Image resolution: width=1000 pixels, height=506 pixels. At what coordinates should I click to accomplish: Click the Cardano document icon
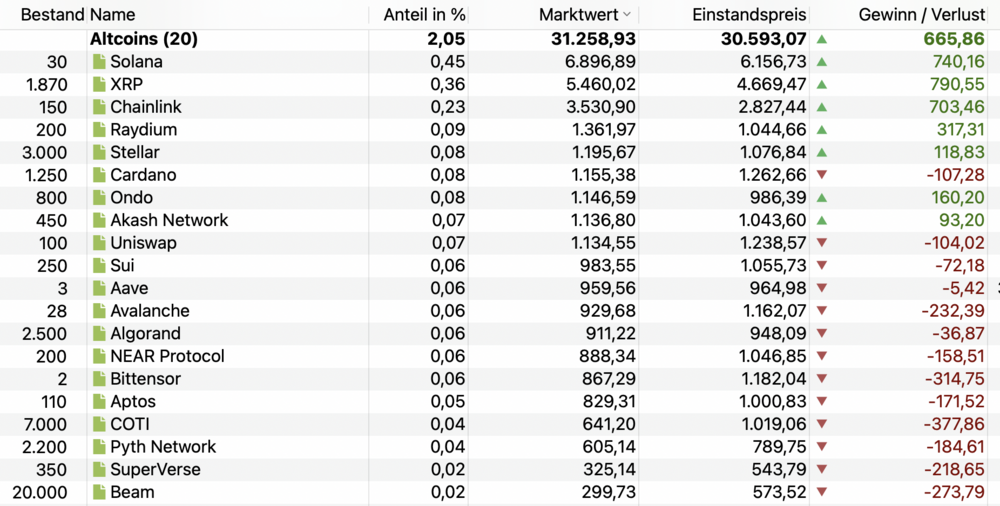[x=99, y=175]
